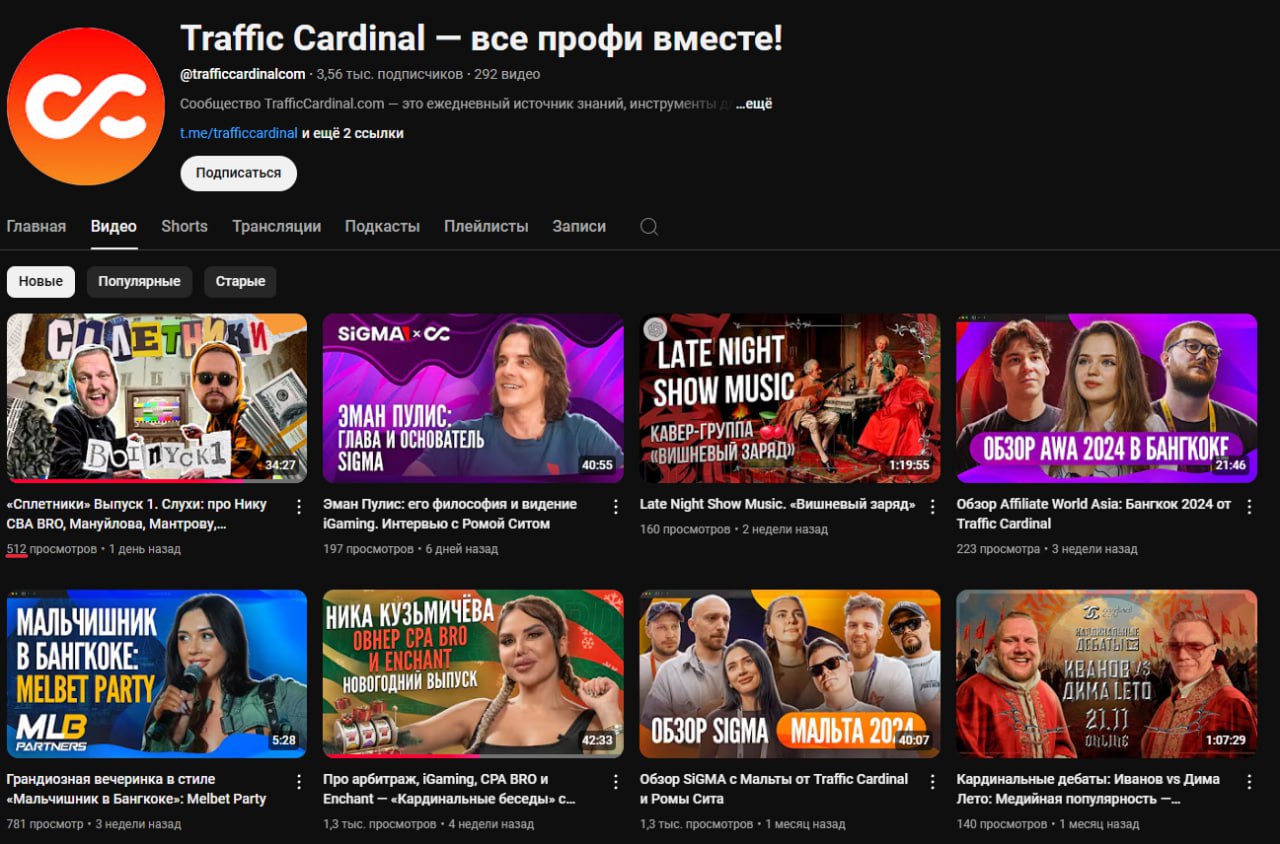Click the @trafficcardinalcom channel handle
1280x844 pixels.
[x=243, y=74]
